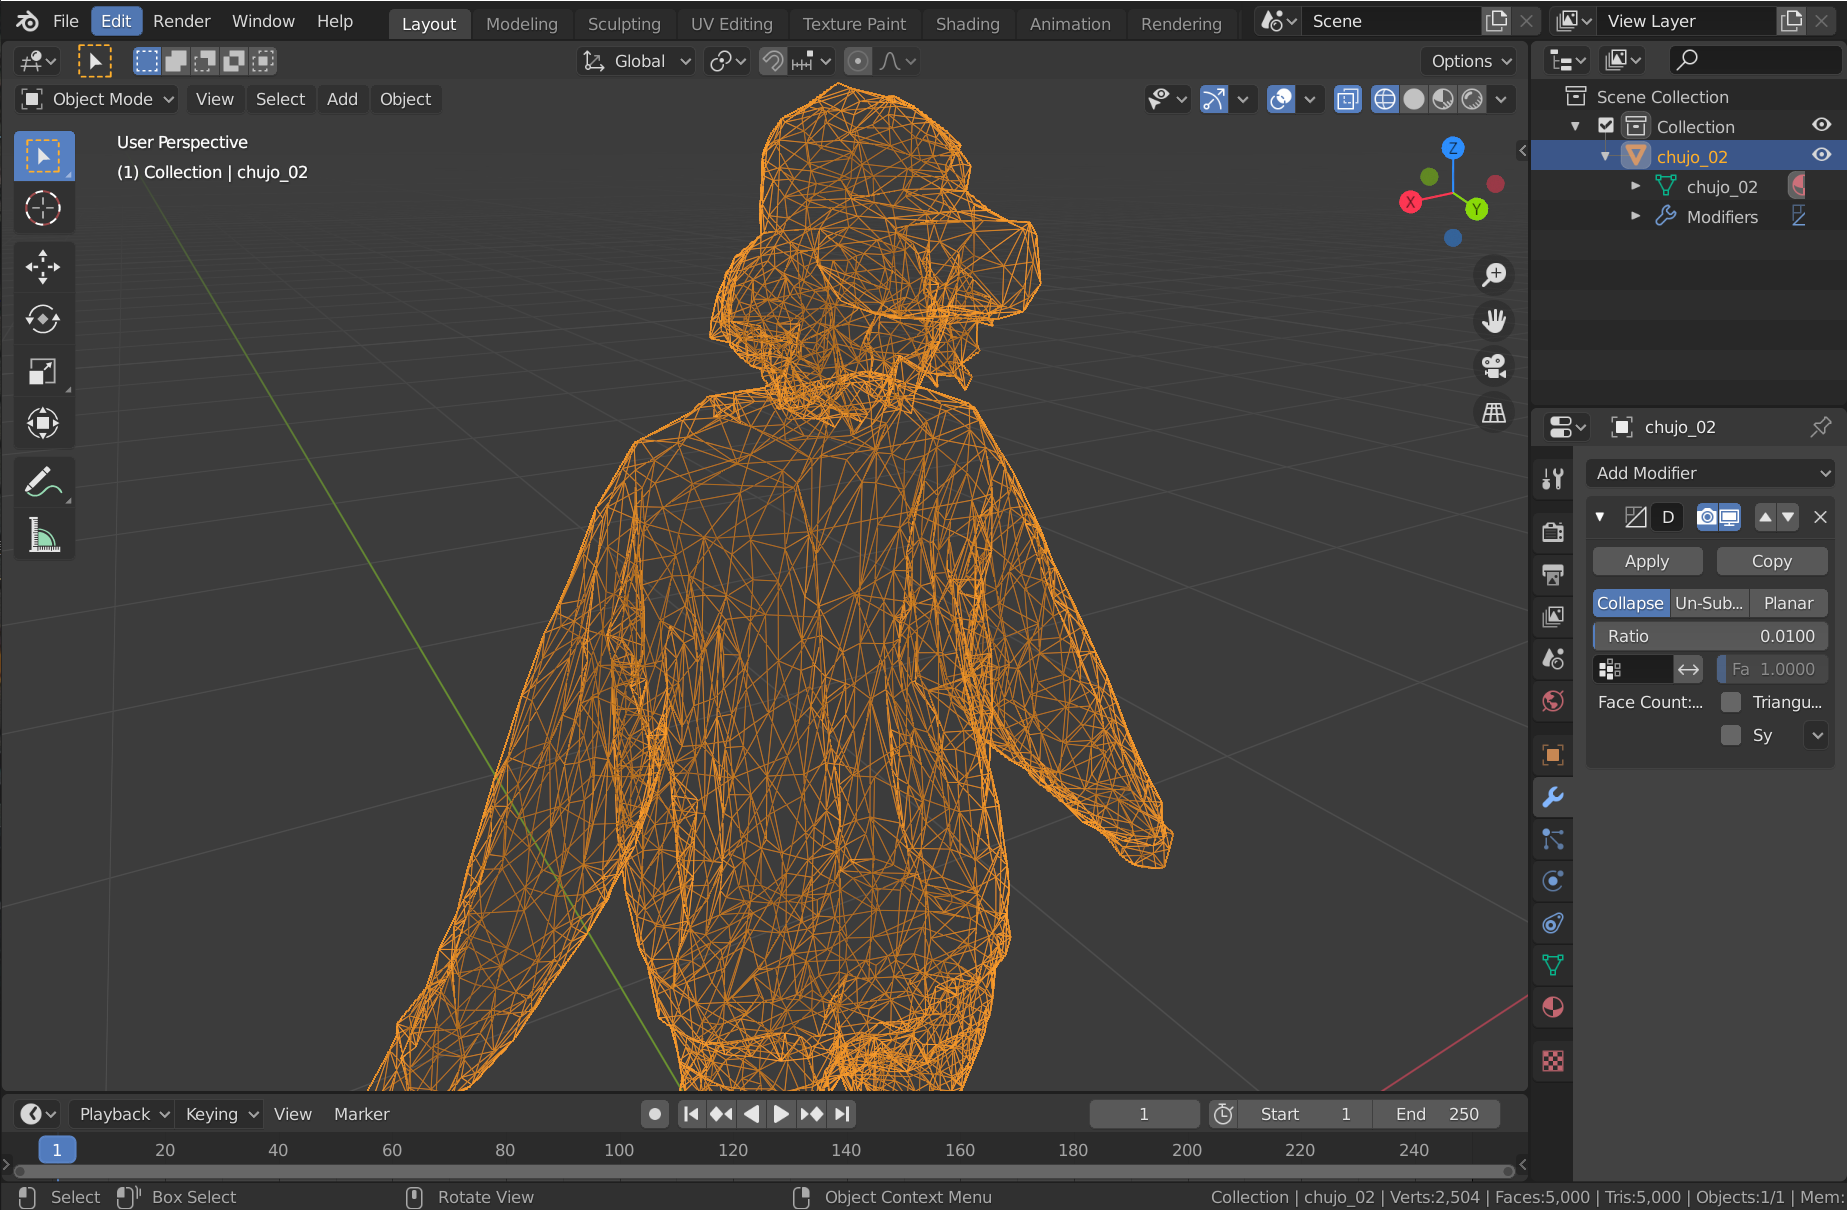Screen dimensions: 1847x1210
Task: Activate the 3D Cursor tool
Action: (x=43, y=208)
